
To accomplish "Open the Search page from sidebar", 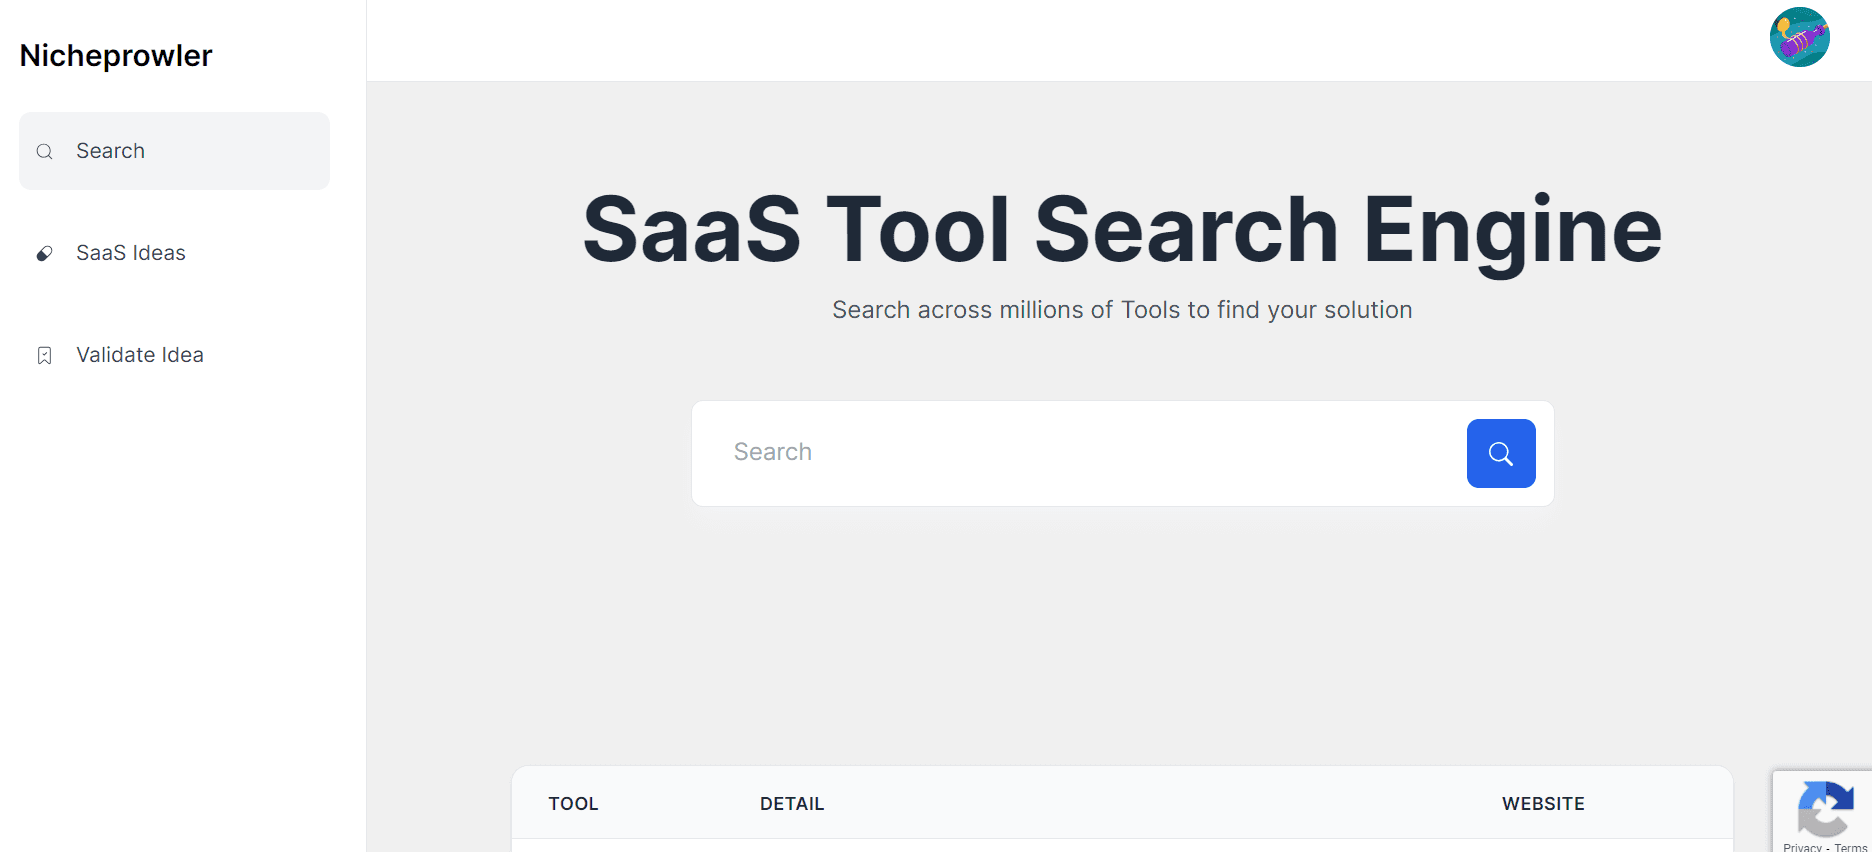I will coord(111,151).
